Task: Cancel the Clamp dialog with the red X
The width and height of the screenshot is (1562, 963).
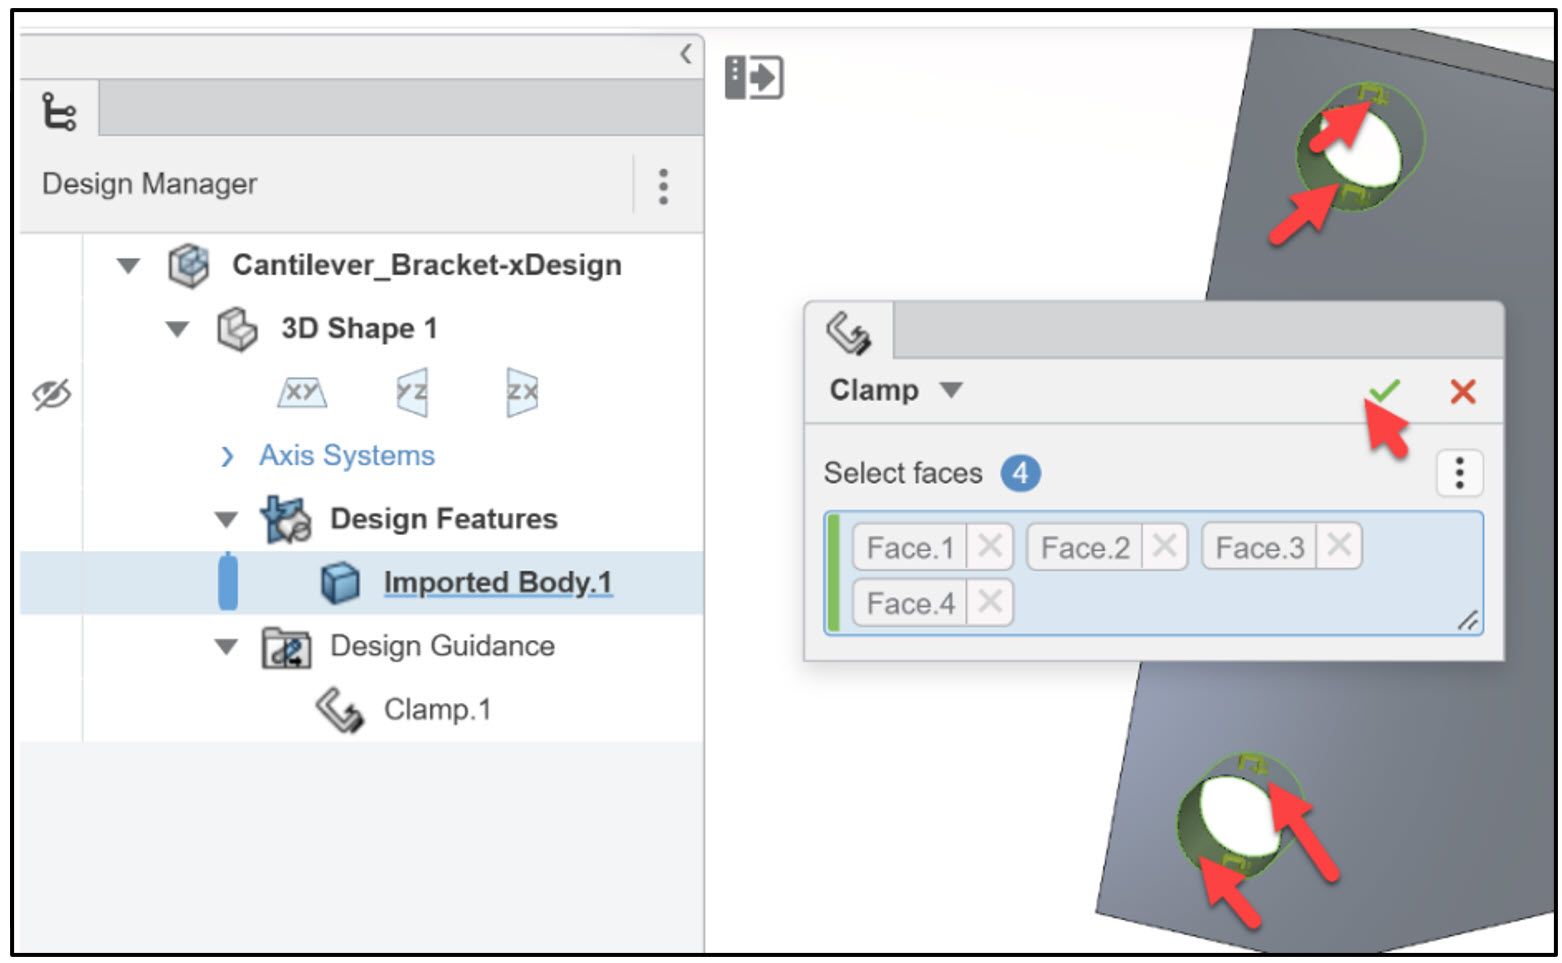Action: tap(1462, 391)
